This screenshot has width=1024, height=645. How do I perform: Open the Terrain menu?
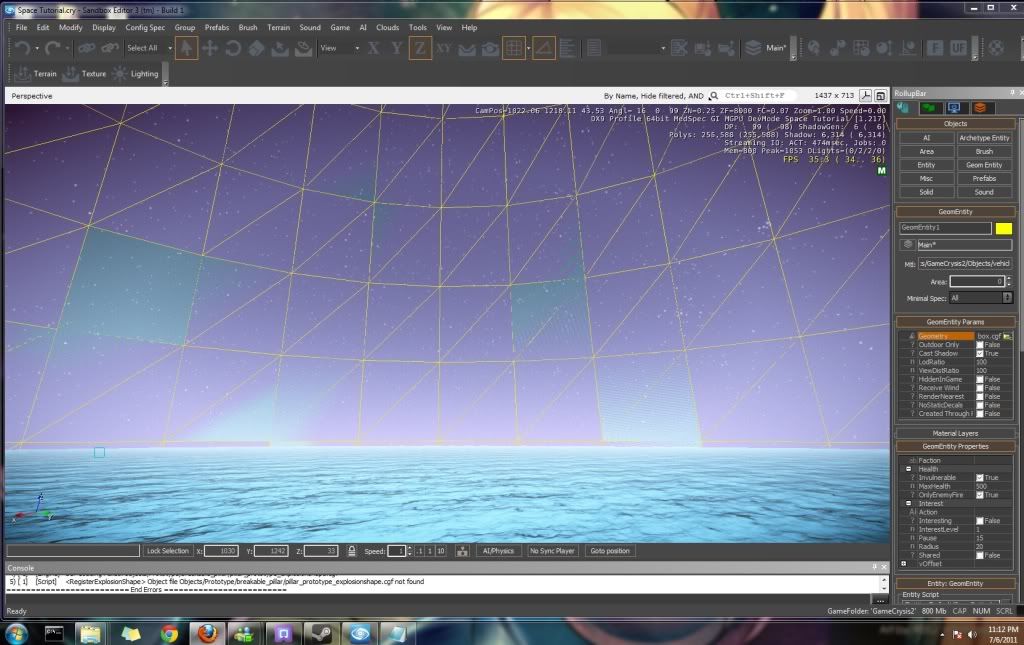pos(278,27)
